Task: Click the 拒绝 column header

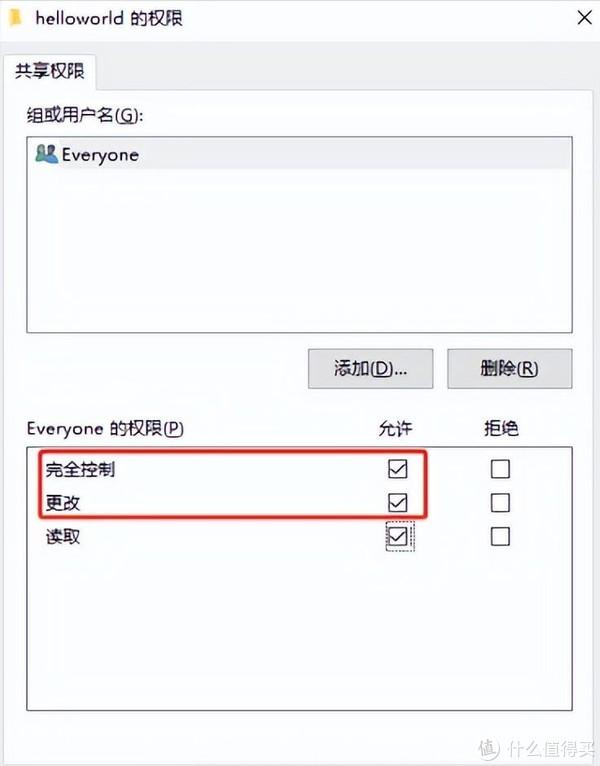Action: coord(501,428)
